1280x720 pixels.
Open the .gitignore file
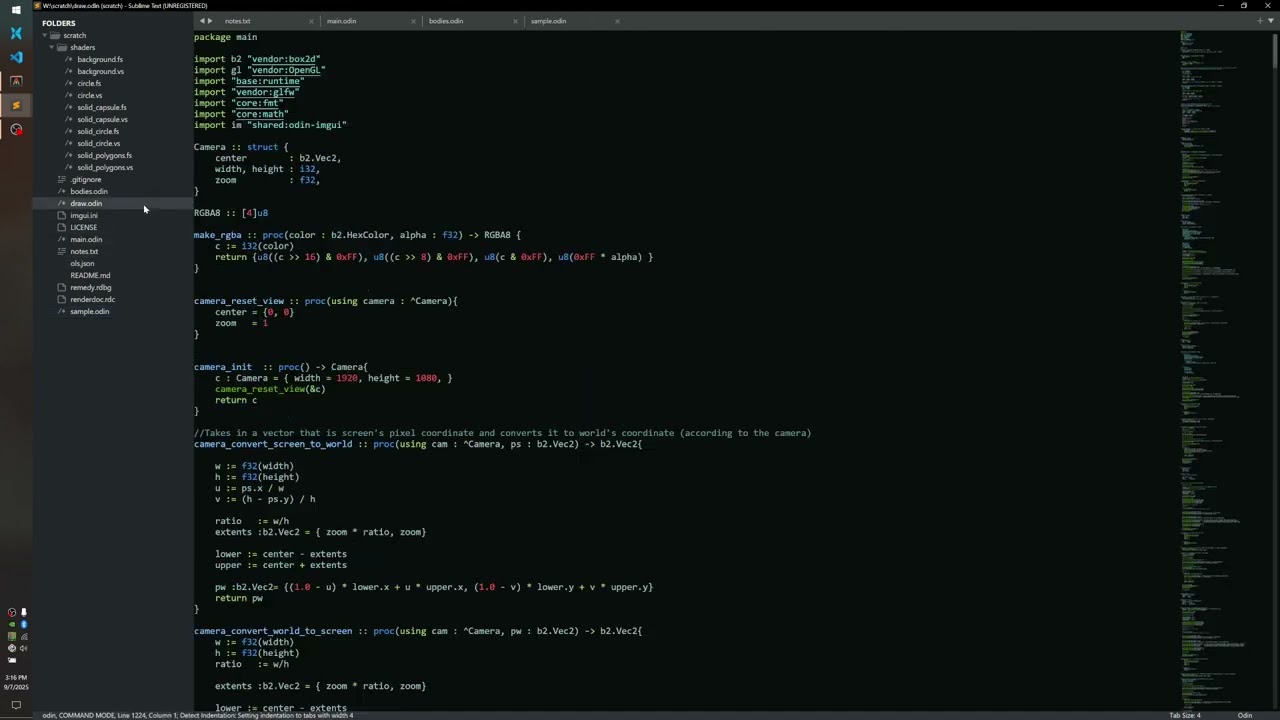(x=86, y=179)
